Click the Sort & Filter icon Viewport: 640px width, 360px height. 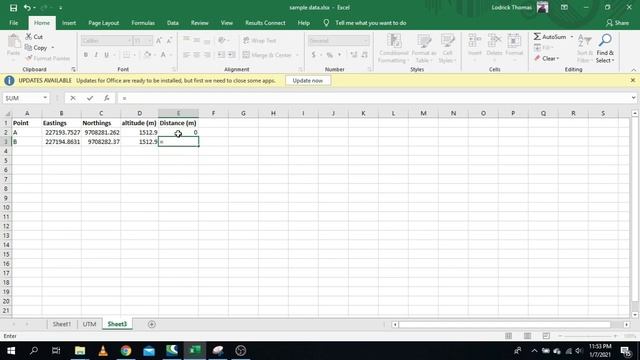pyautogui.click(x=584, y=41)
